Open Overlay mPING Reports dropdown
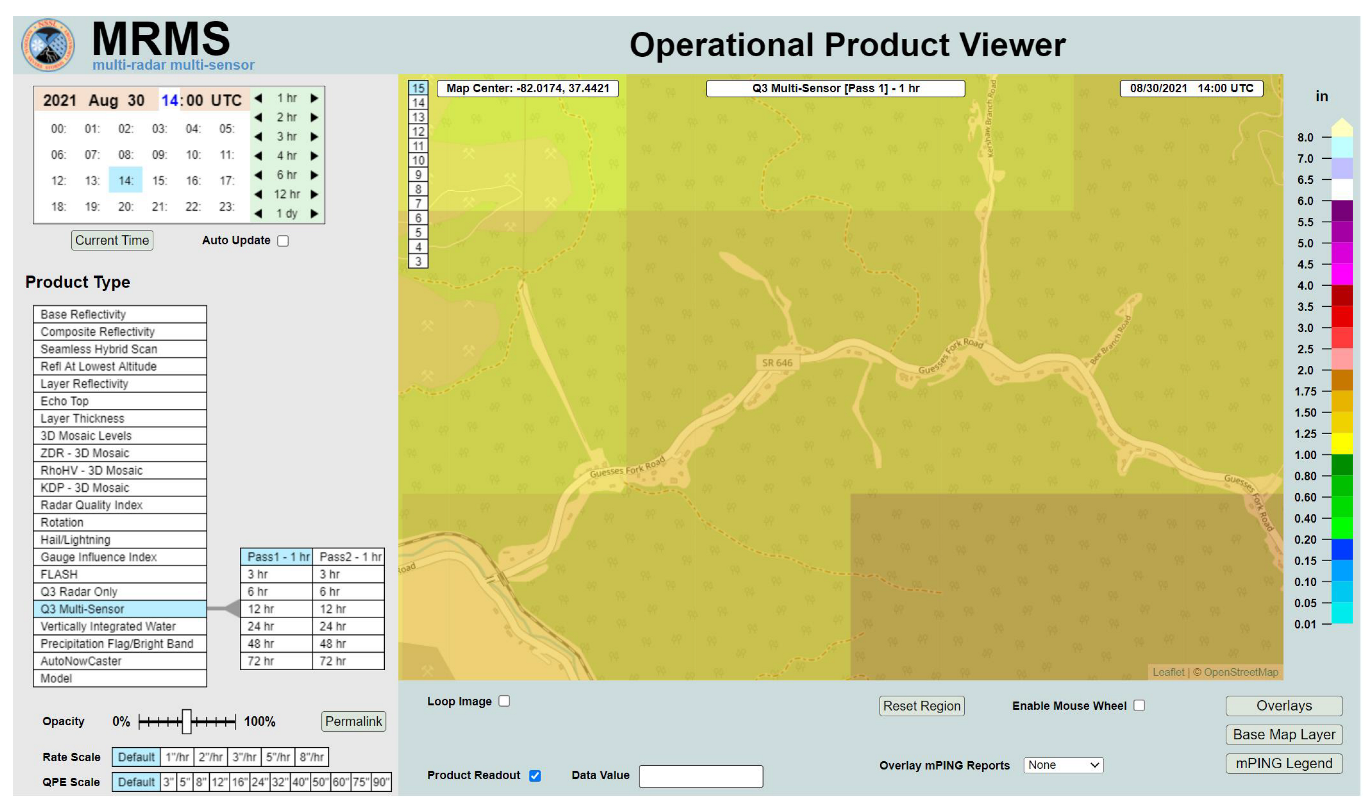This screenshot has width=1367, height=805. [x=1063, y=765]
